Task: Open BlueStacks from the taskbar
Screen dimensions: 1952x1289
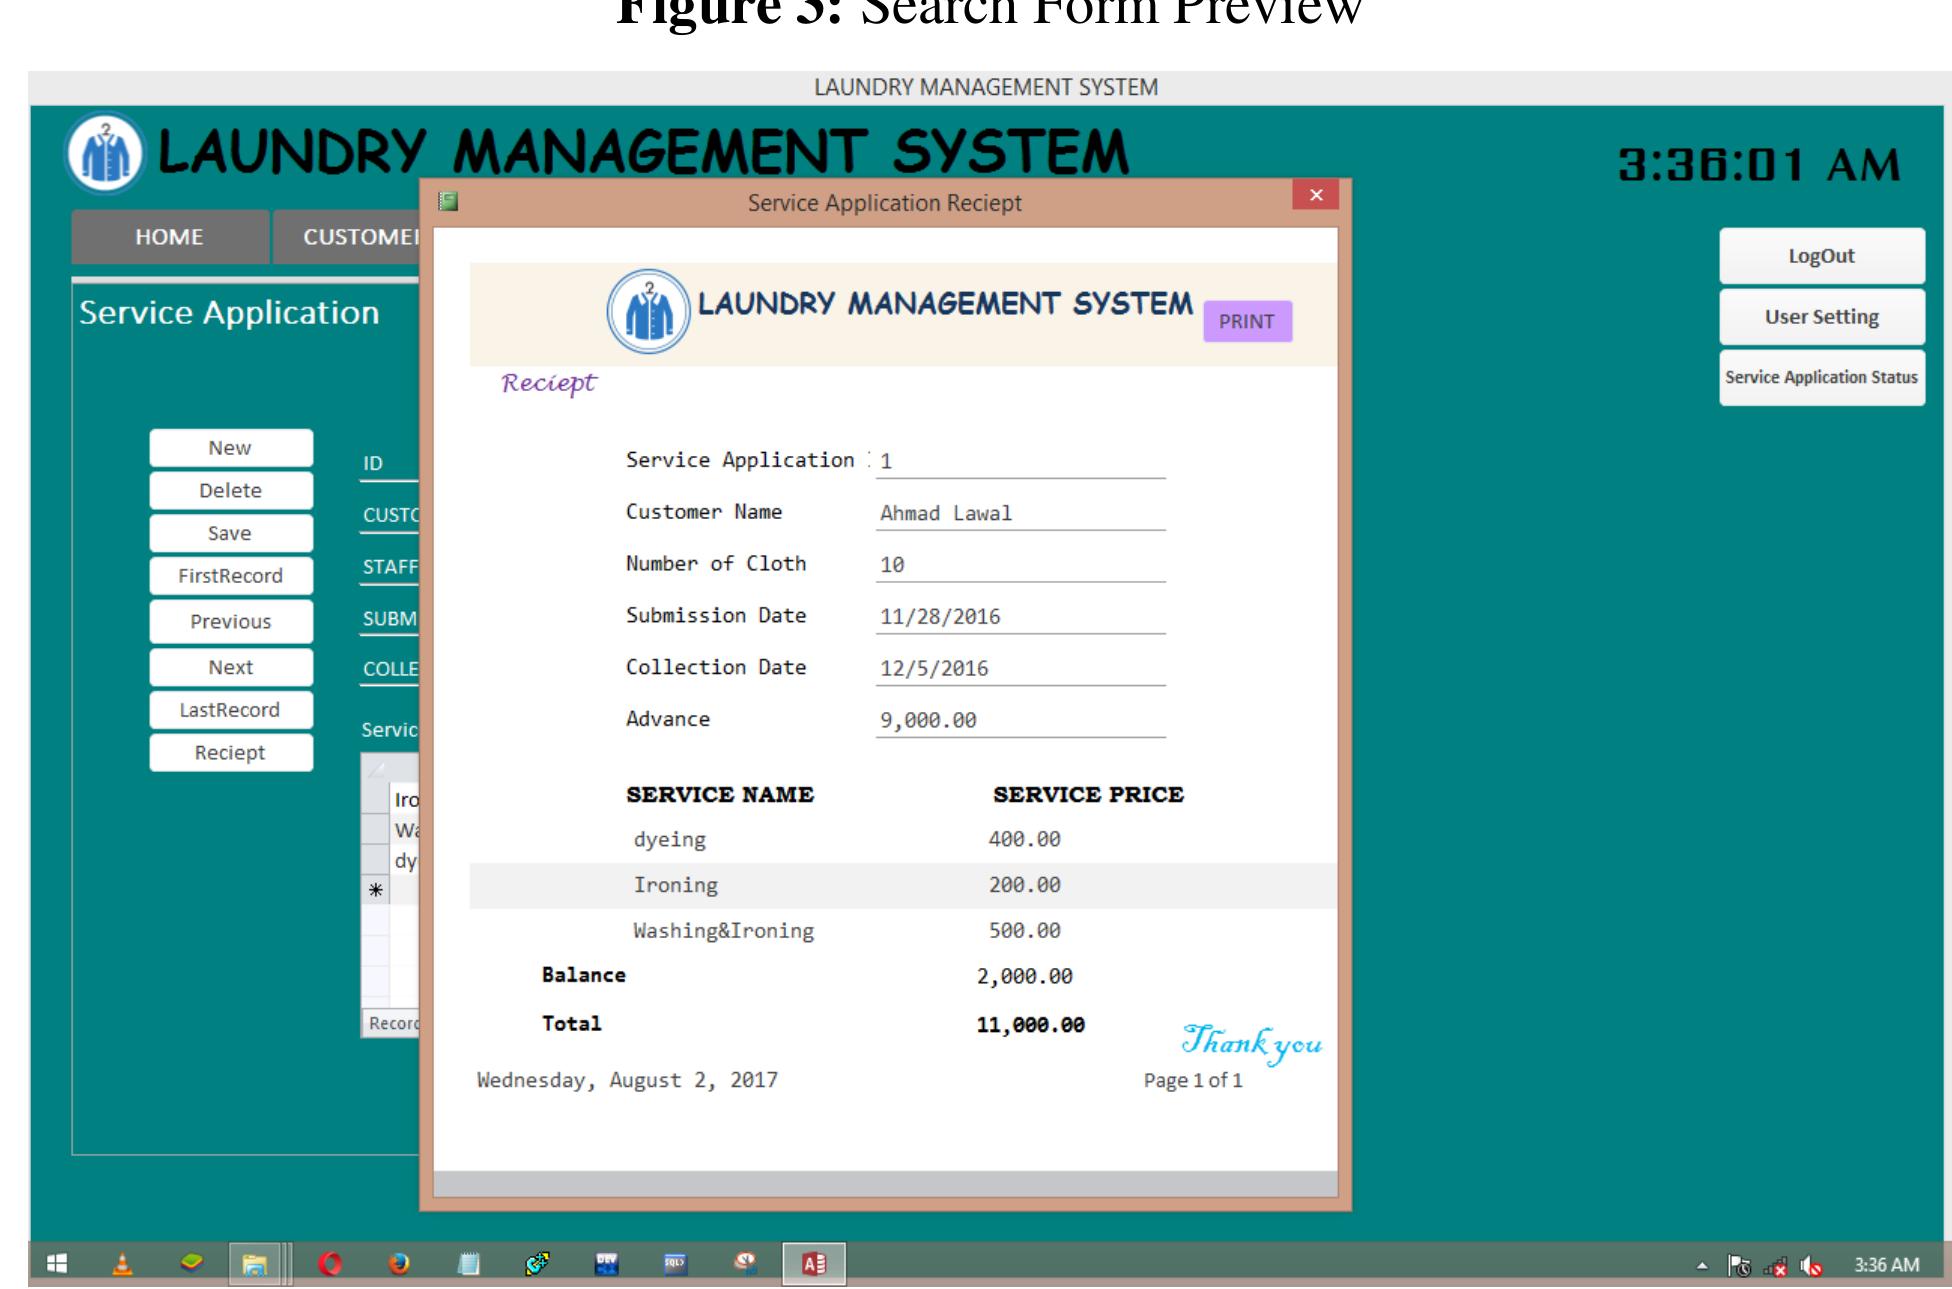Action: pos(191,1261)
